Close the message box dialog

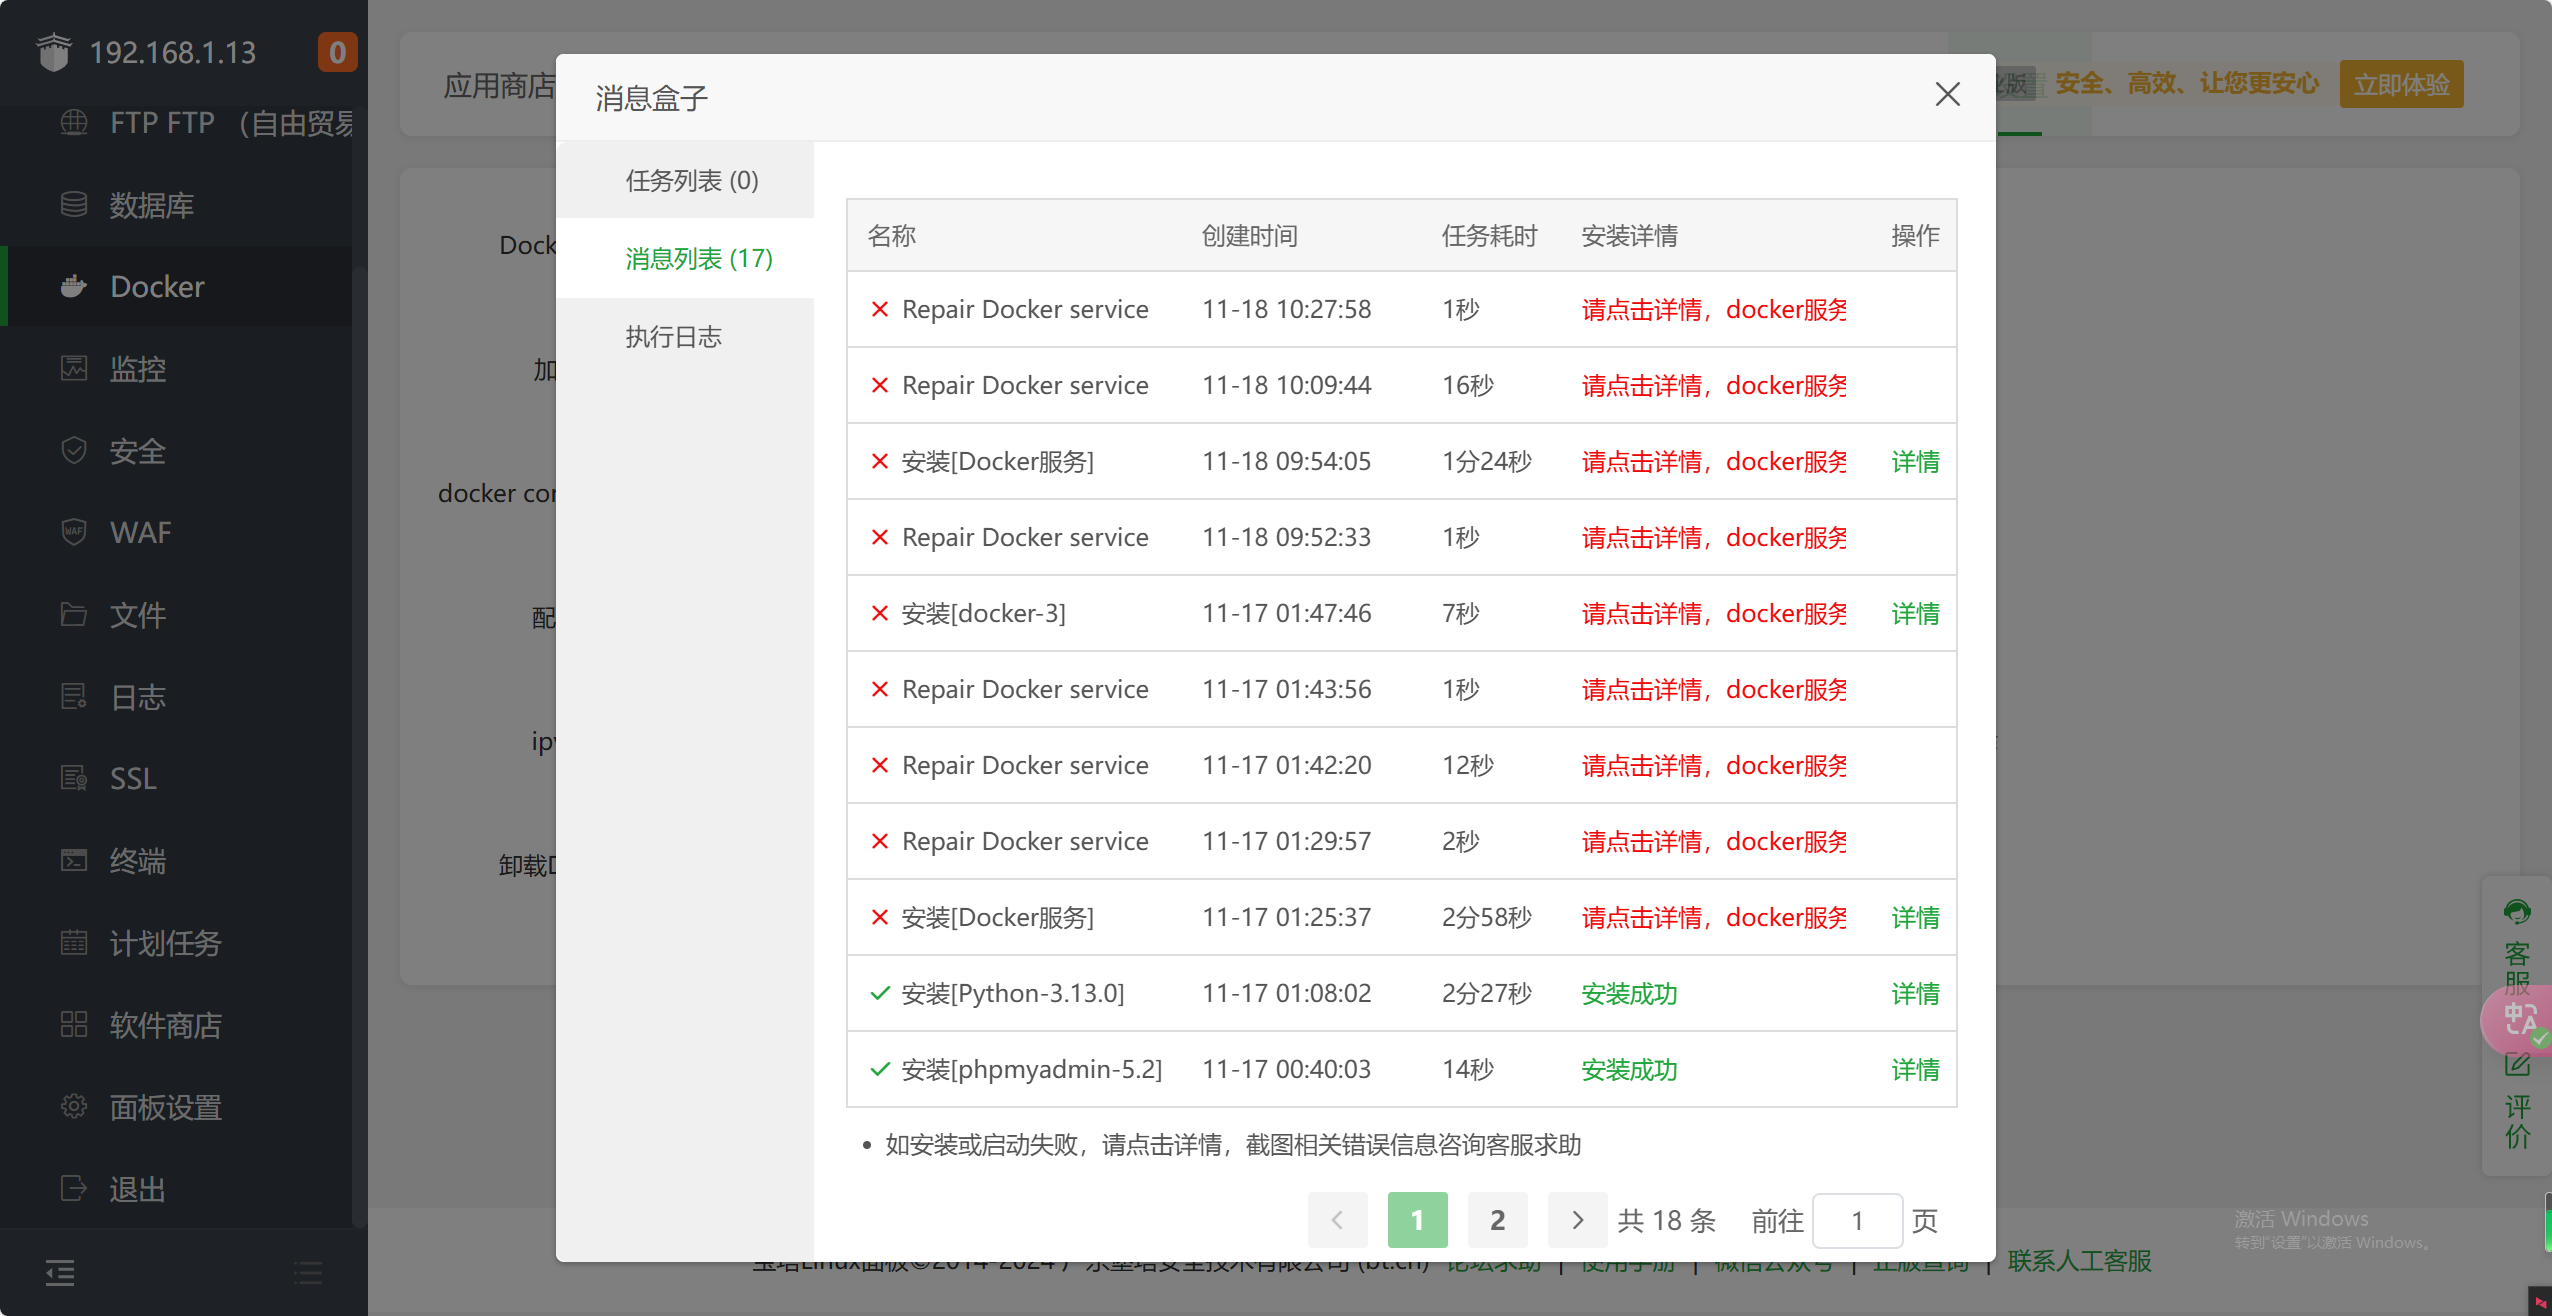[x=1947, y=94]
